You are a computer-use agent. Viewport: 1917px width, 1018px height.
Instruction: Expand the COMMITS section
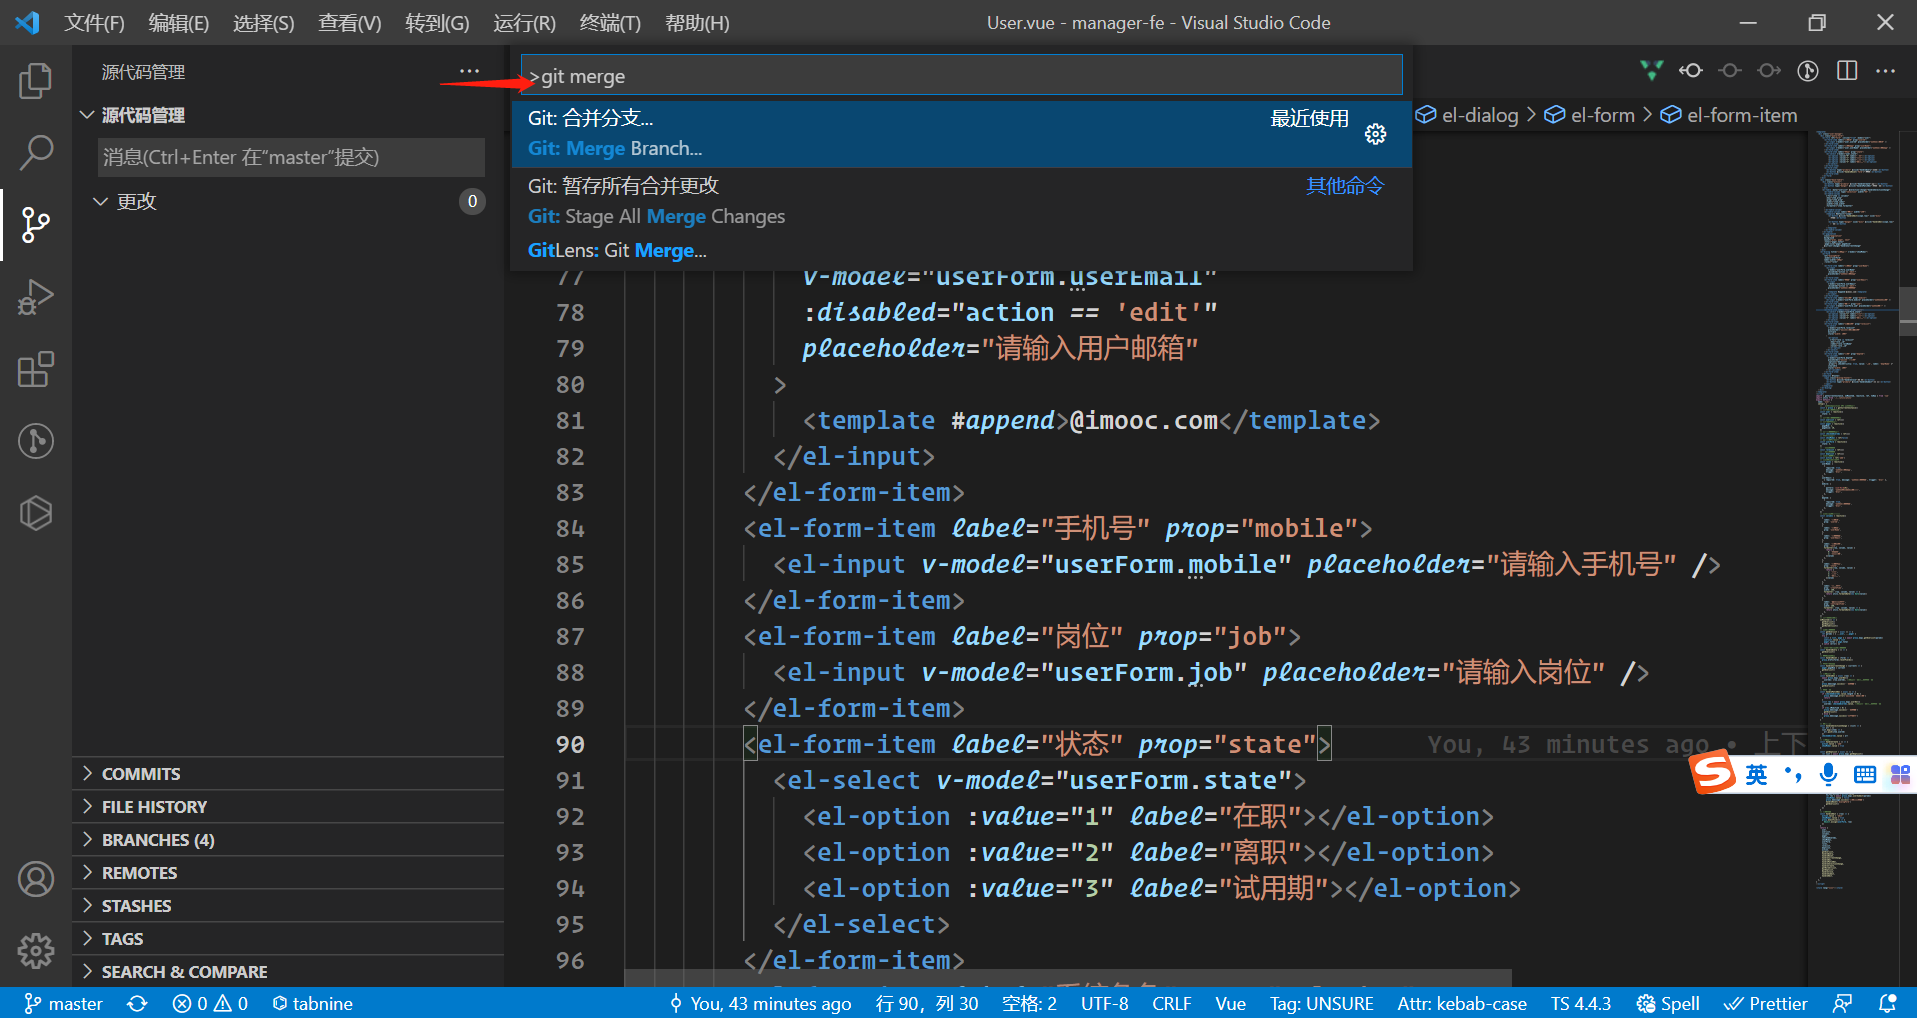[x=288, y=774]
